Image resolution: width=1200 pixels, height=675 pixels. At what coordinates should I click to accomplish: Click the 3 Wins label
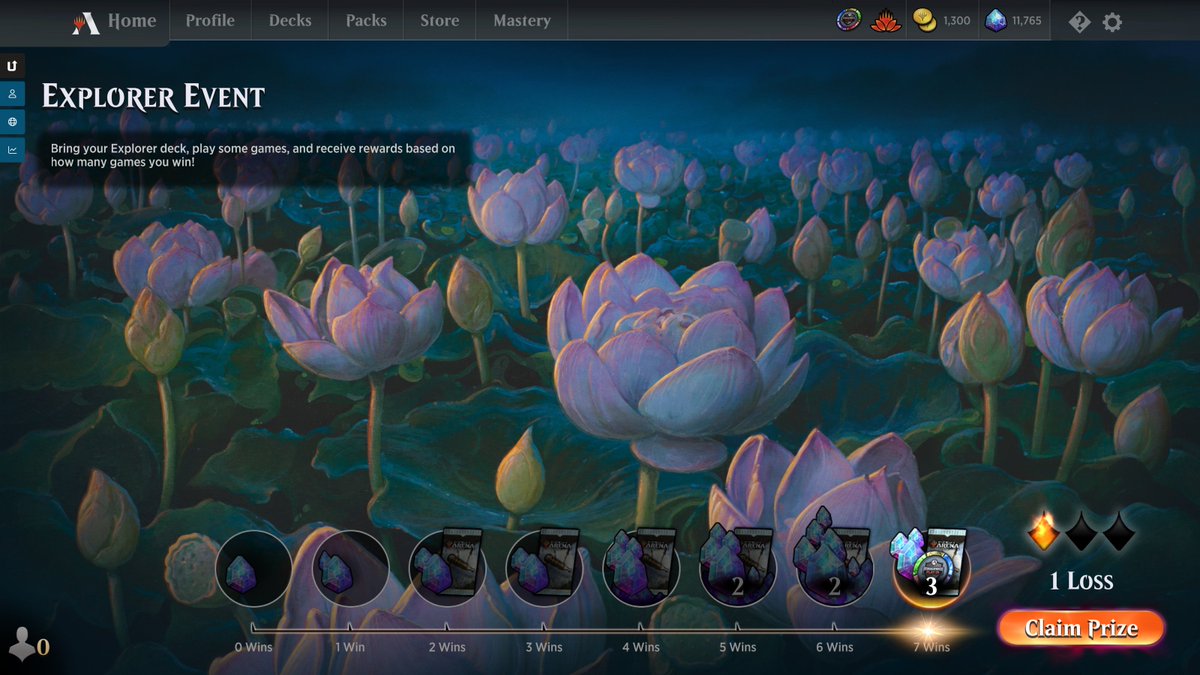(x=544, y=647)
